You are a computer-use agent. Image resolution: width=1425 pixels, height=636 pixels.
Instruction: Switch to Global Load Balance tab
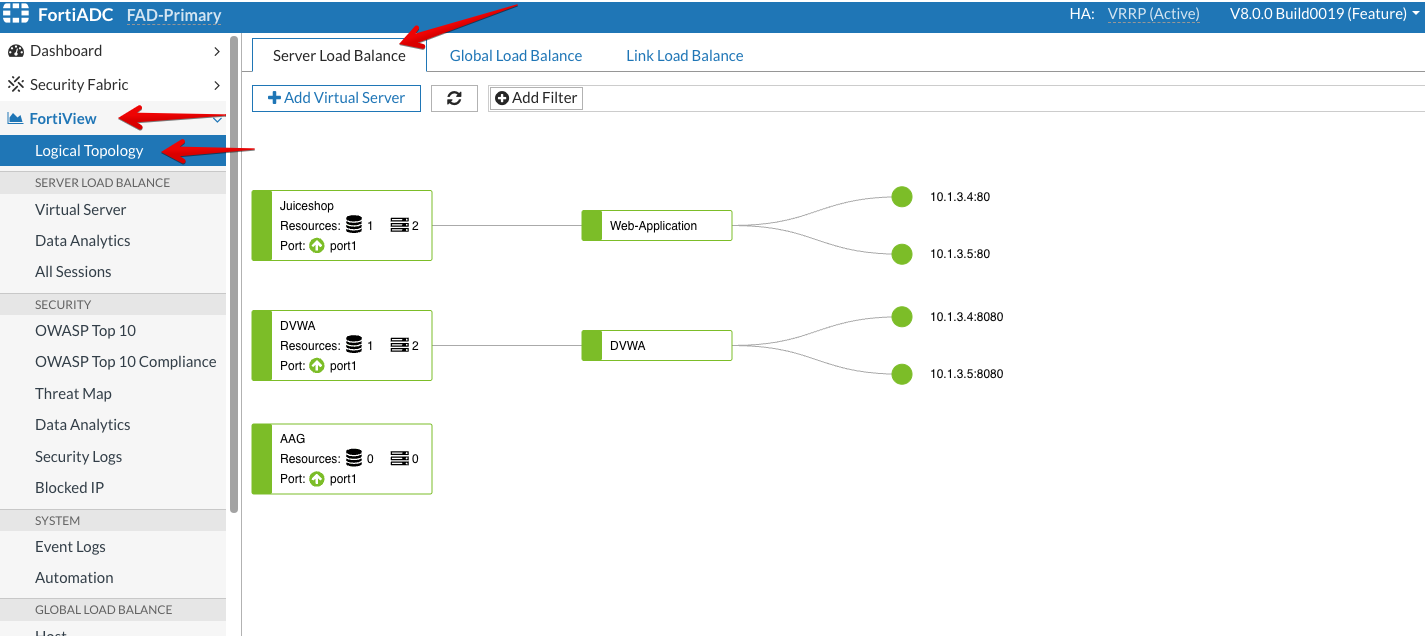[516, 56]
